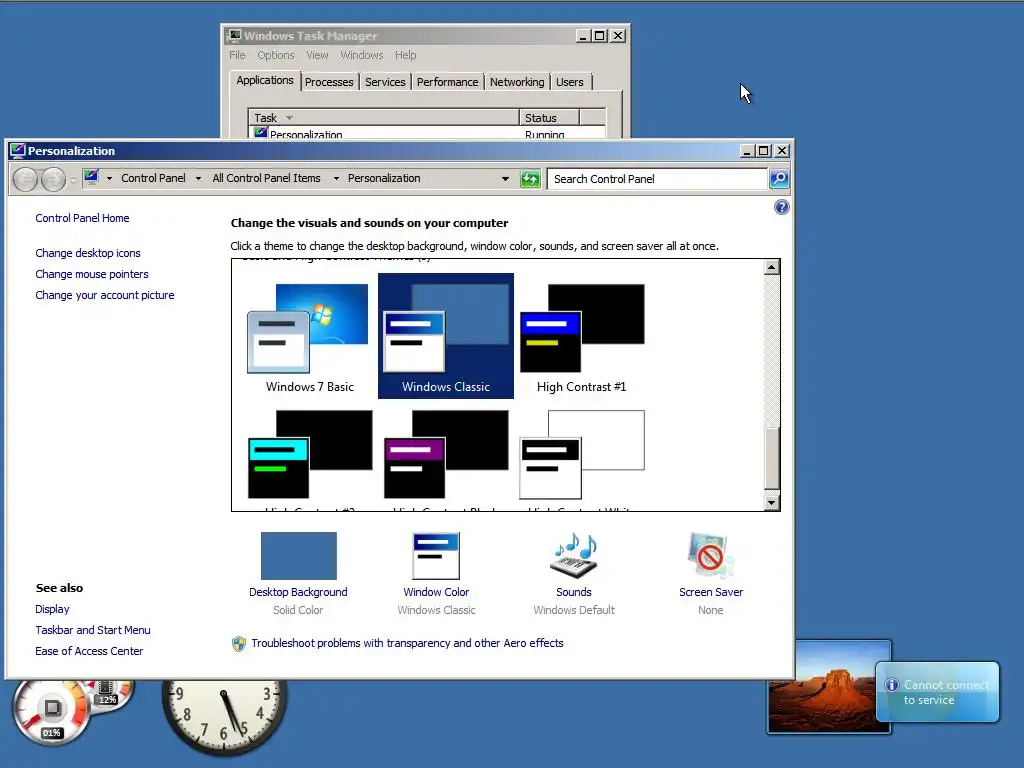Switch to the Users tab
Screen dimensions: 1024x768
pos(569,82)
